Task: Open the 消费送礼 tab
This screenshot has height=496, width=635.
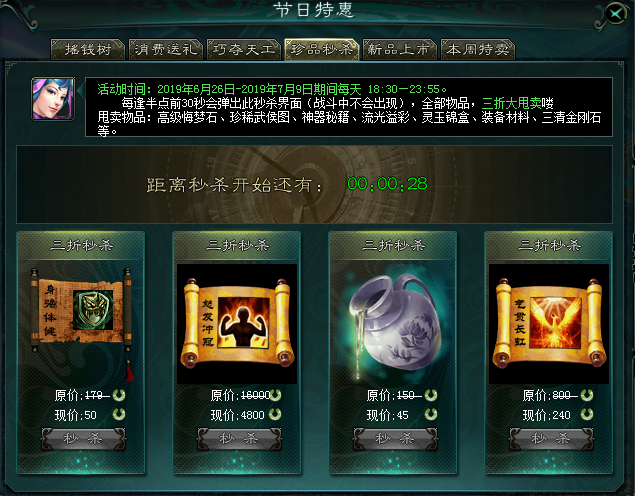Action: tap(166, 49)
